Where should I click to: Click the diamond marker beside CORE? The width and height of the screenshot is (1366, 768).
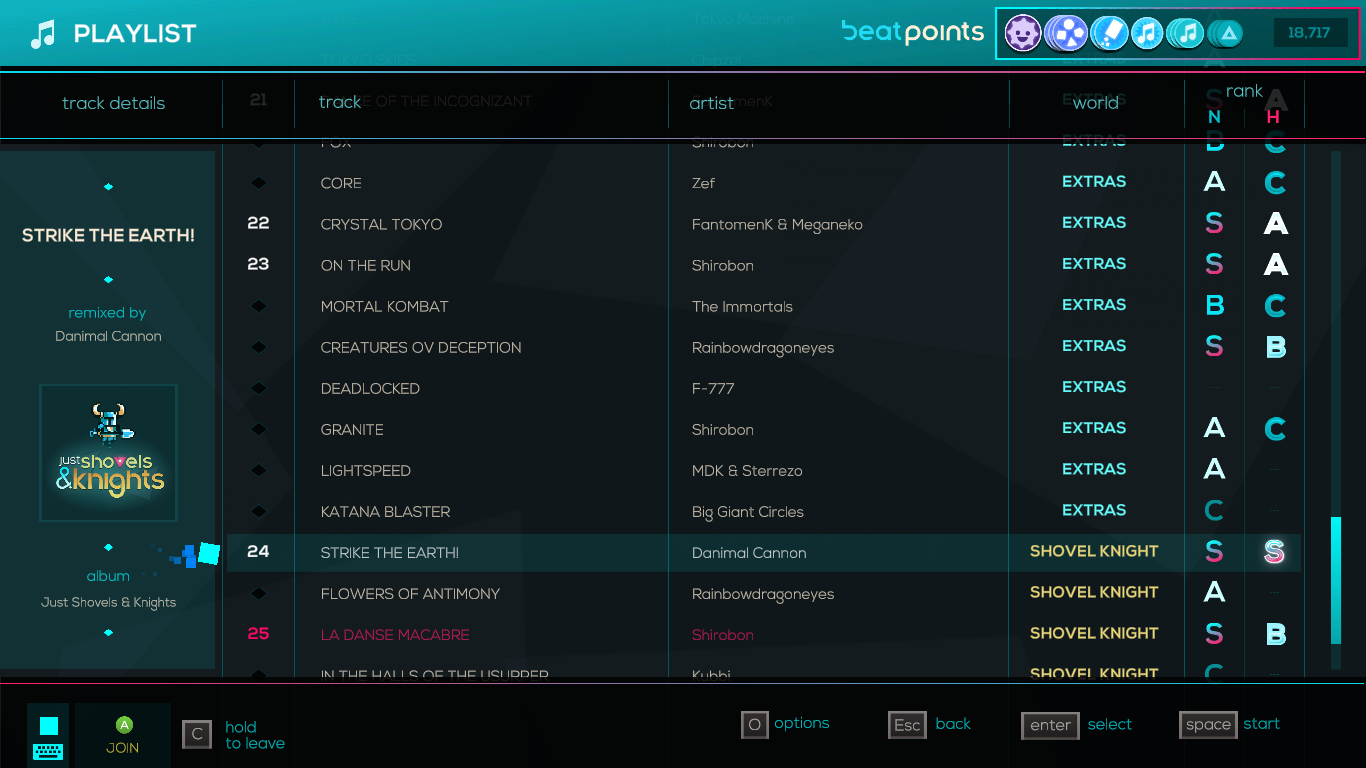point(258,183)
